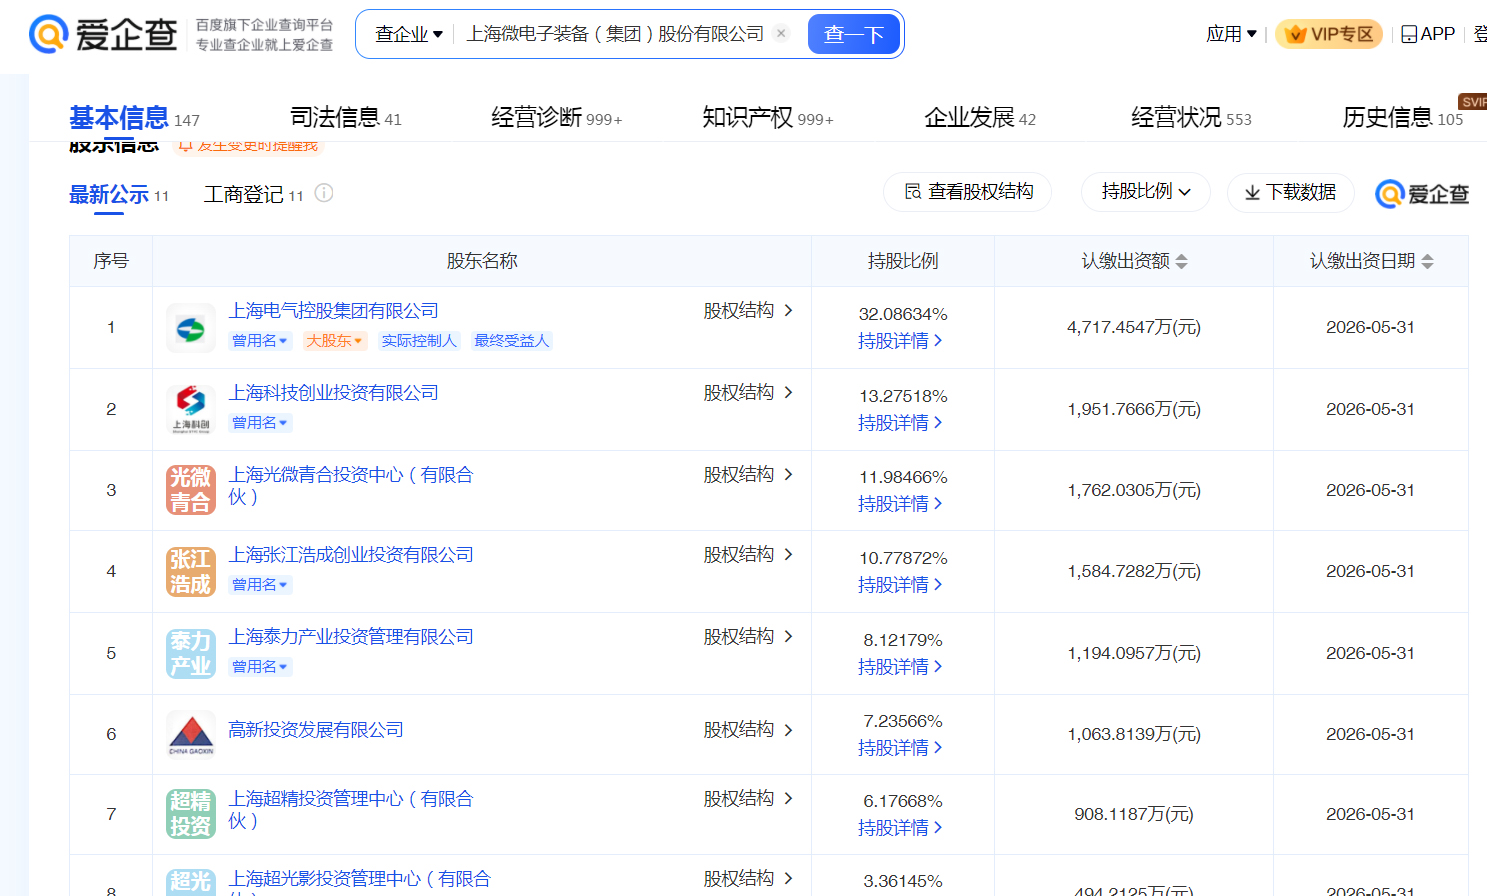
Task: Switch to the 经营状况 tab
Action: [1191, 118]
